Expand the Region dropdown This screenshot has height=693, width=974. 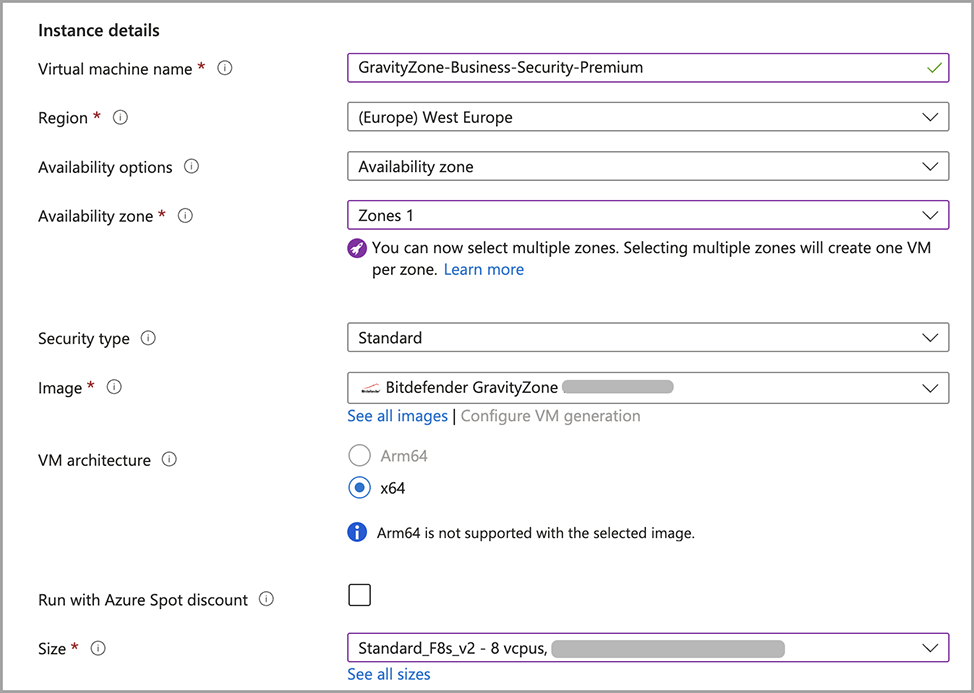[x=647, y=118]
